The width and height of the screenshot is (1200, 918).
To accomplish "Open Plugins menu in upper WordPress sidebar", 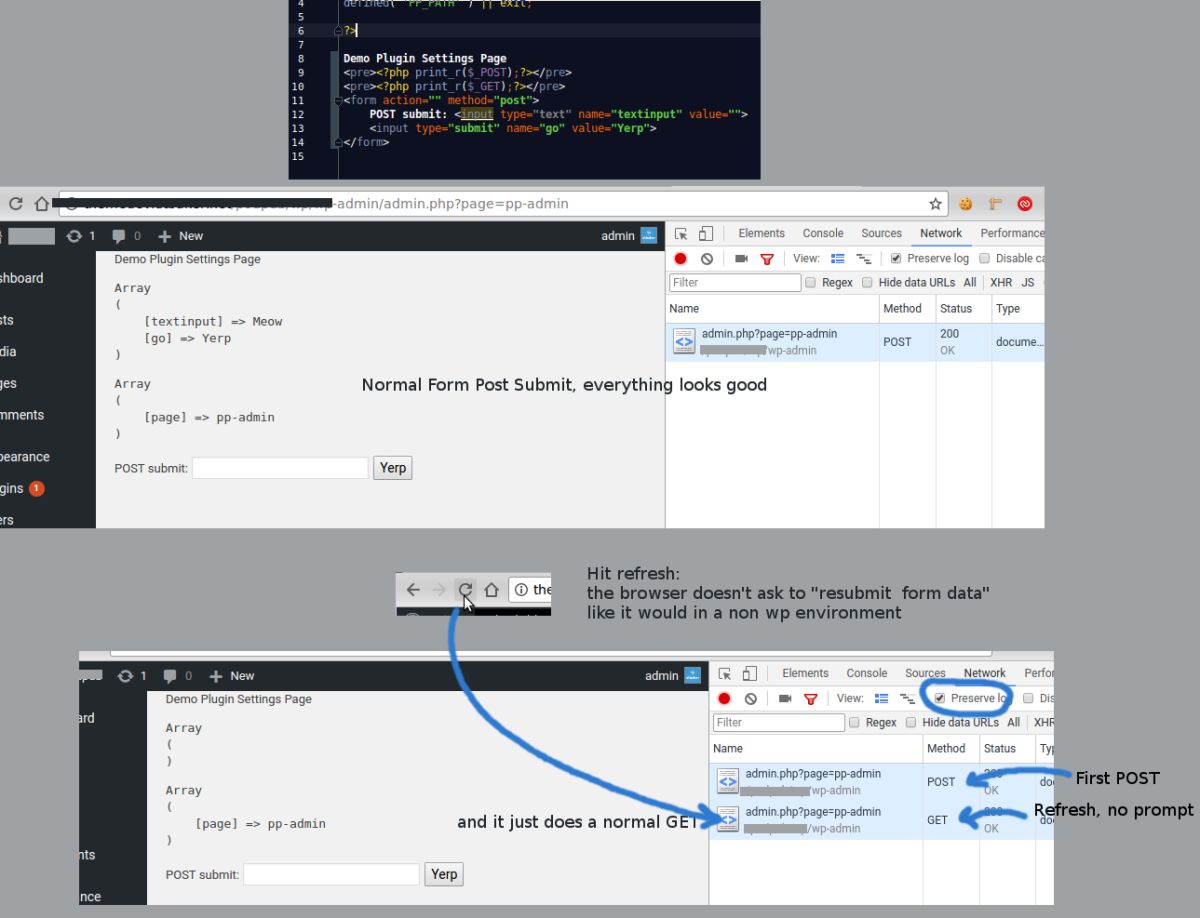I will 22,488.
